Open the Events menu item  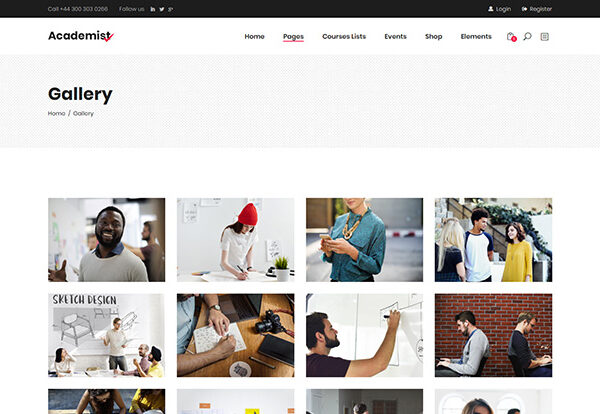point(395,36)
